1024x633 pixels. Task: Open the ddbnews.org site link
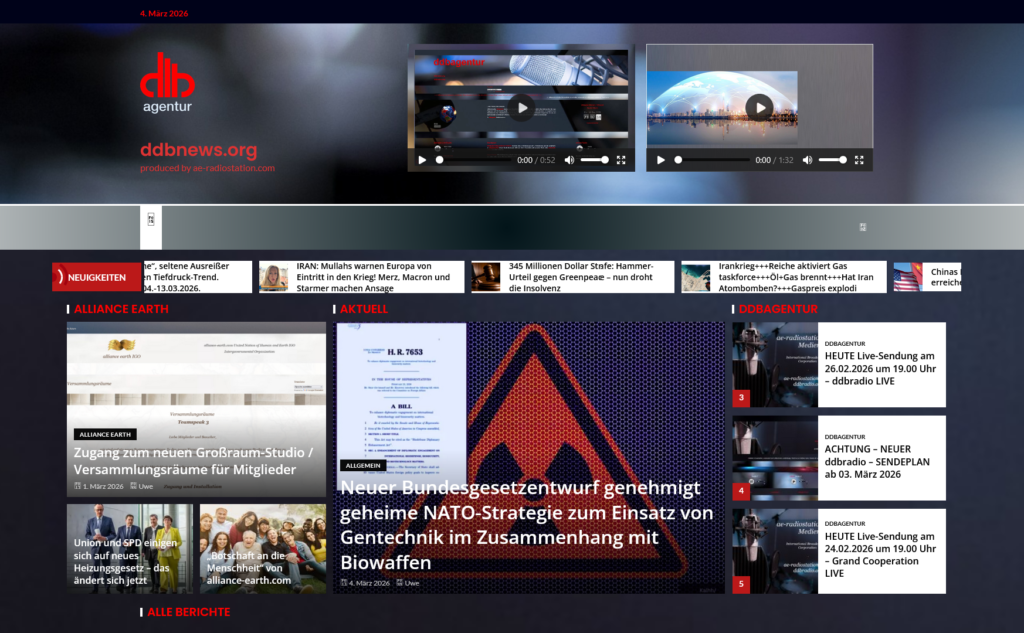pos(198,150)
